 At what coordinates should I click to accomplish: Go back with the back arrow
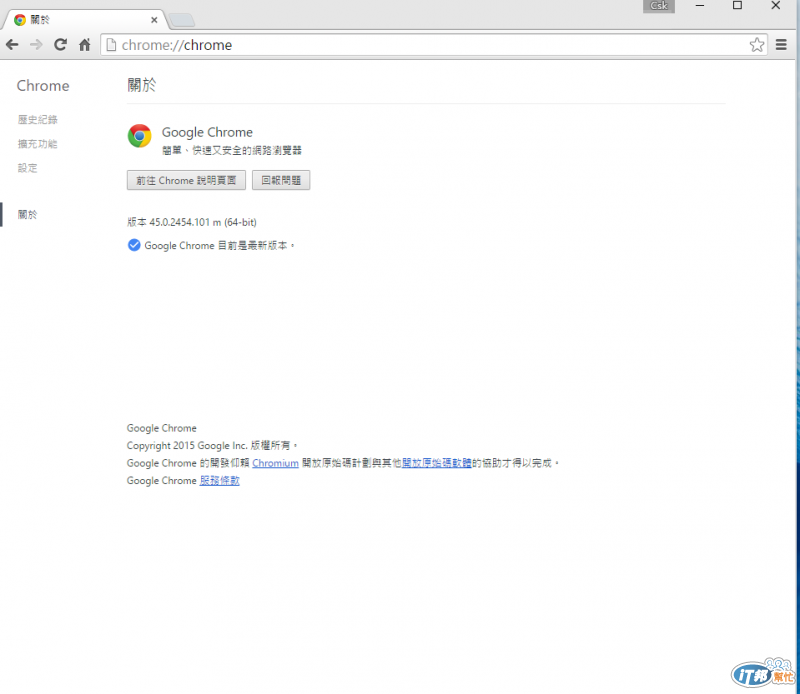(x=12, y=45)
